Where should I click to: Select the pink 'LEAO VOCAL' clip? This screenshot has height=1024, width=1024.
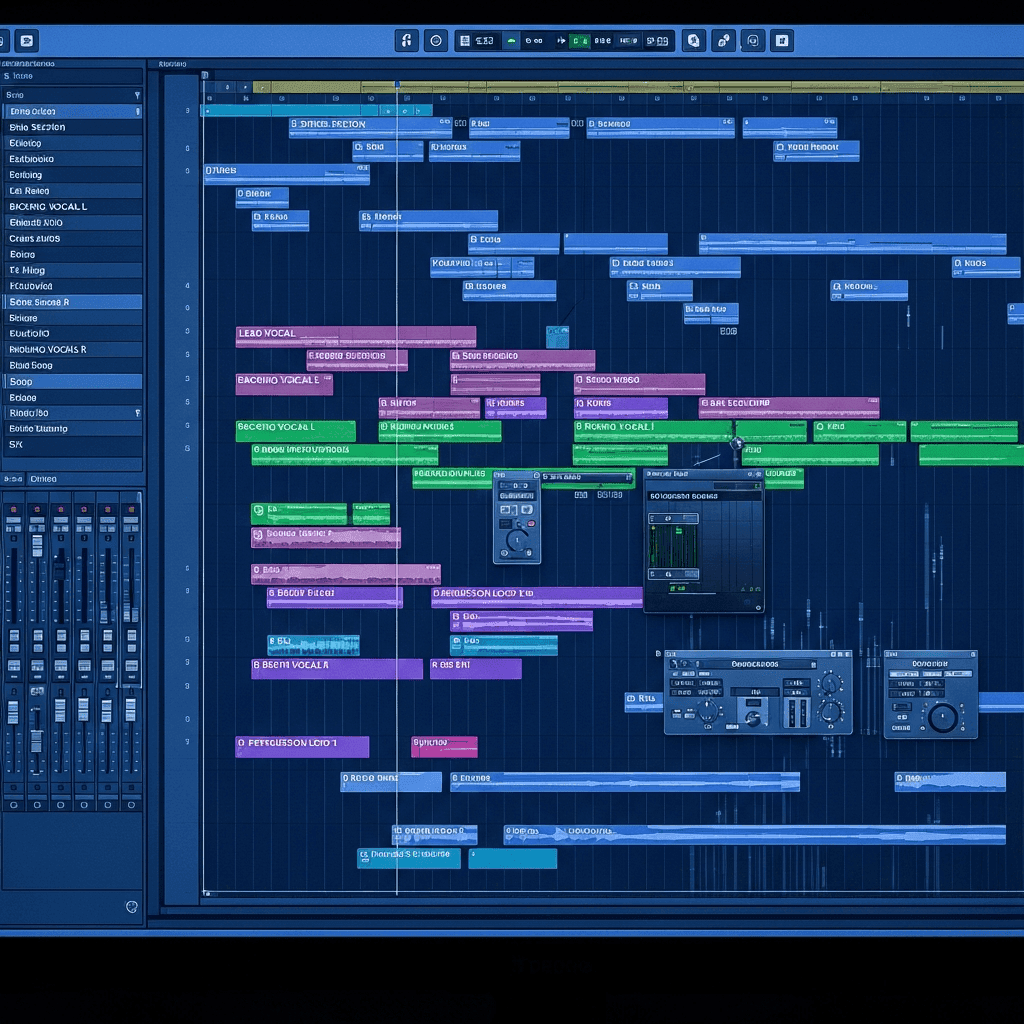click(x=356, y=336)
